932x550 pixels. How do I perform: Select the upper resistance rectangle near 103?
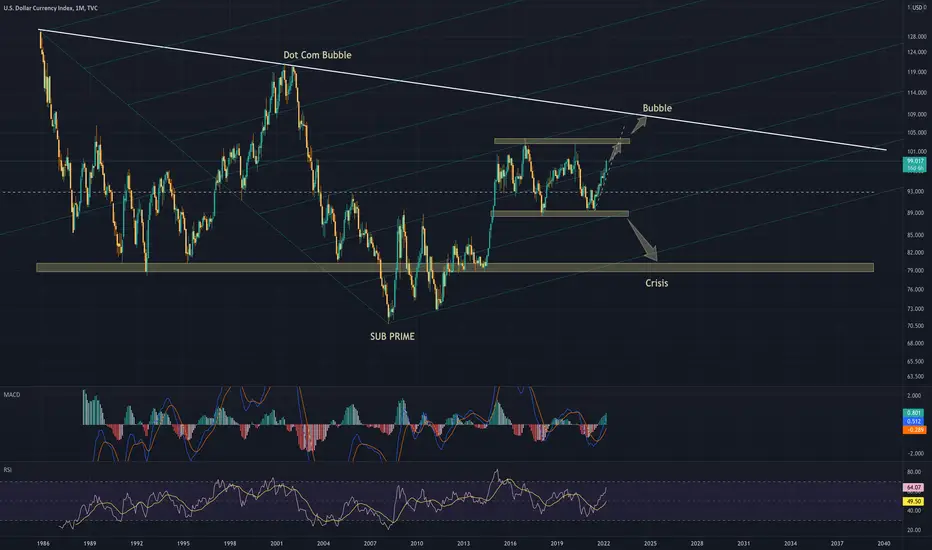562,142
